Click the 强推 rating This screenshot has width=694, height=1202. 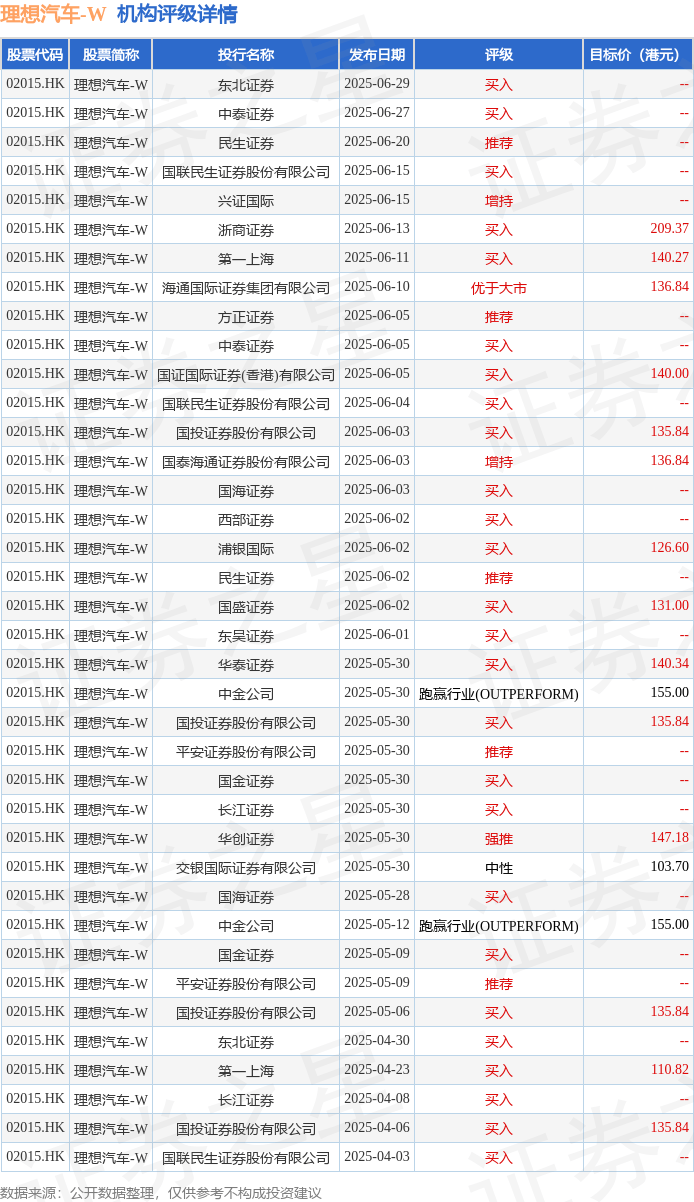pos(499,839)
